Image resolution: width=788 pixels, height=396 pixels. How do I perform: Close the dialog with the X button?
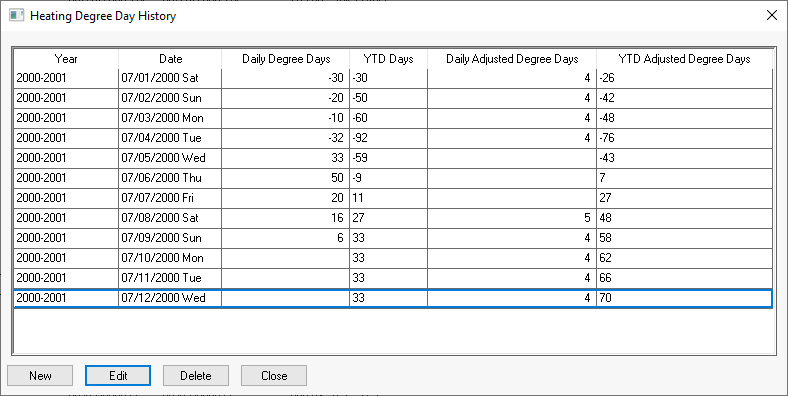pyautogui.click(x=771, y=15)
